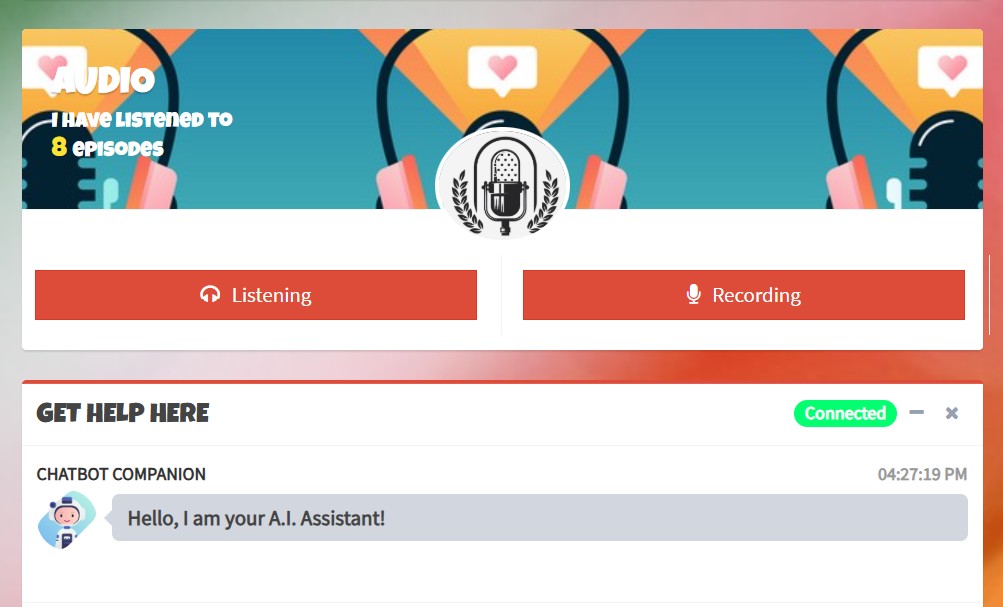
Task: Click the headphones banner illustration at center
Action: click(x=502, y=119)
